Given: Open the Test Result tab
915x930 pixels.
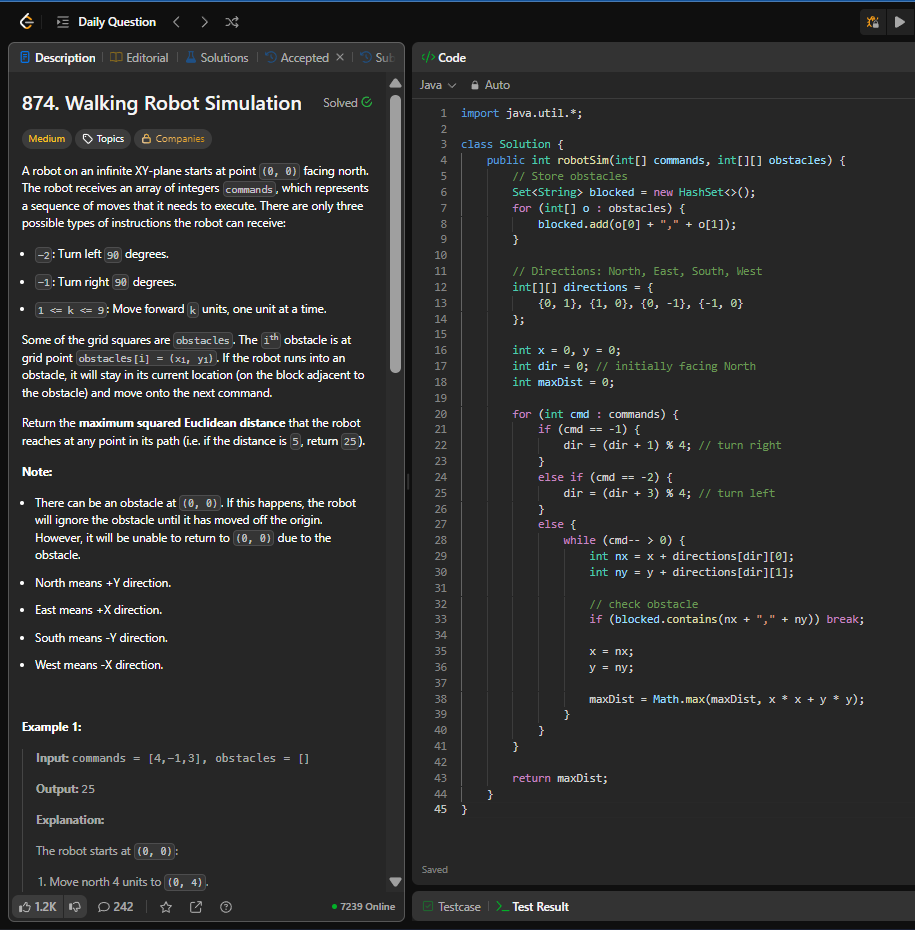Looking at the screenshot, I should click(x=533, y=906).
